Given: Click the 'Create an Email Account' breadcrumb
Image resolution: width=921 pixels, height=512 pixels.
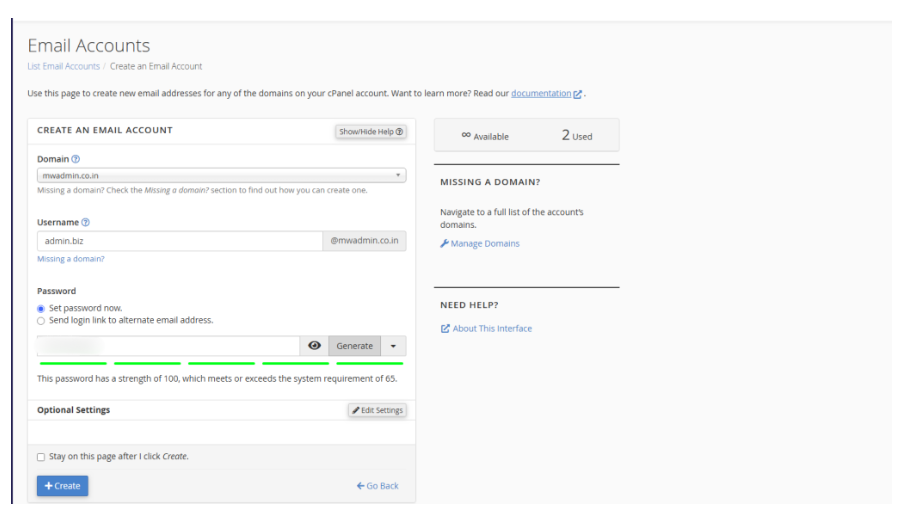Looking at the screenshot, I should coord(156,66).
